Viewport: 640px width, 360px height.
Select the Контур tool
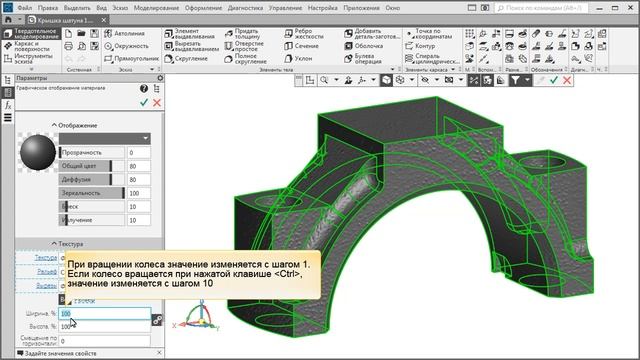point(420,46)
